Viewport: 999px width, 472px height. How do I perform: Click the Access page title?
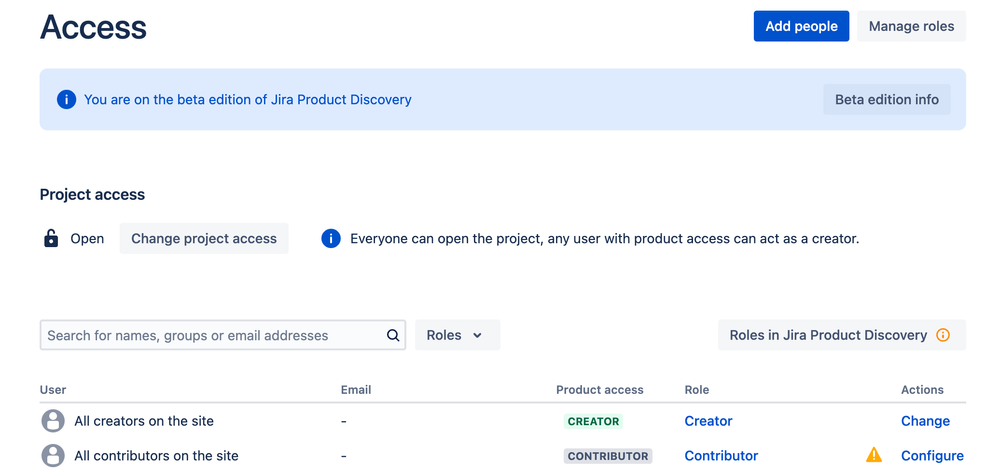pos(93,27)
